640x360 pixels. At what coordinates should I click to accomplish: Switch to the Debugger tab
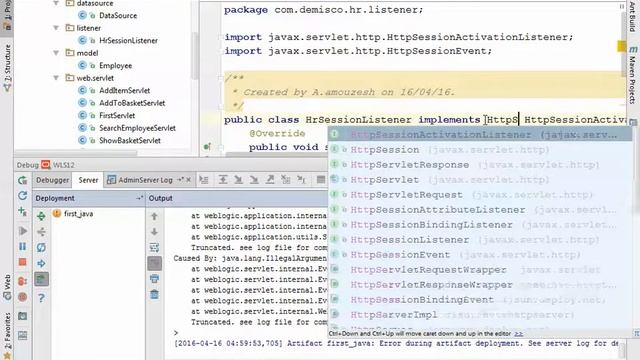coord(52,180)
